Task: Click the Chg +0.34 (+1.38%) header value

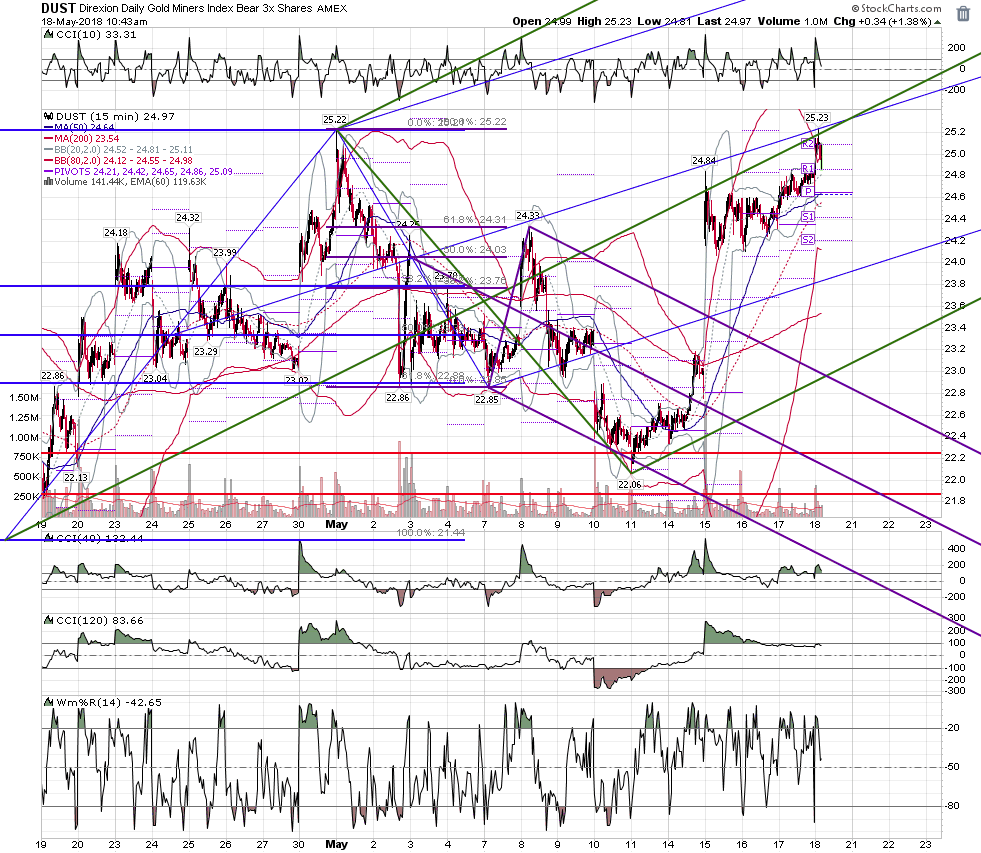Action: (882, 21)
